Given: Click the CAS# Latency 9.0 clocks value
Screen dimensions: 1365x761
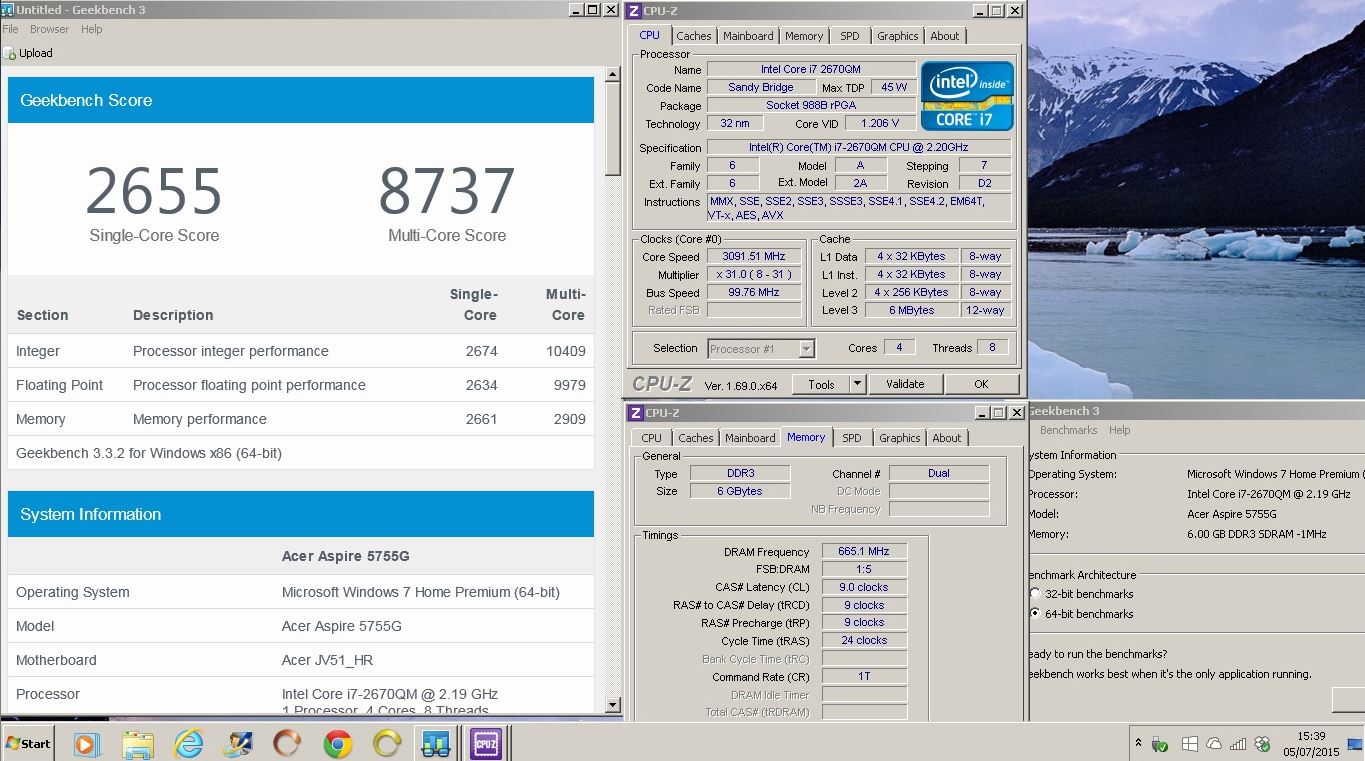Looking at the screenshot, I should (864, 587).
